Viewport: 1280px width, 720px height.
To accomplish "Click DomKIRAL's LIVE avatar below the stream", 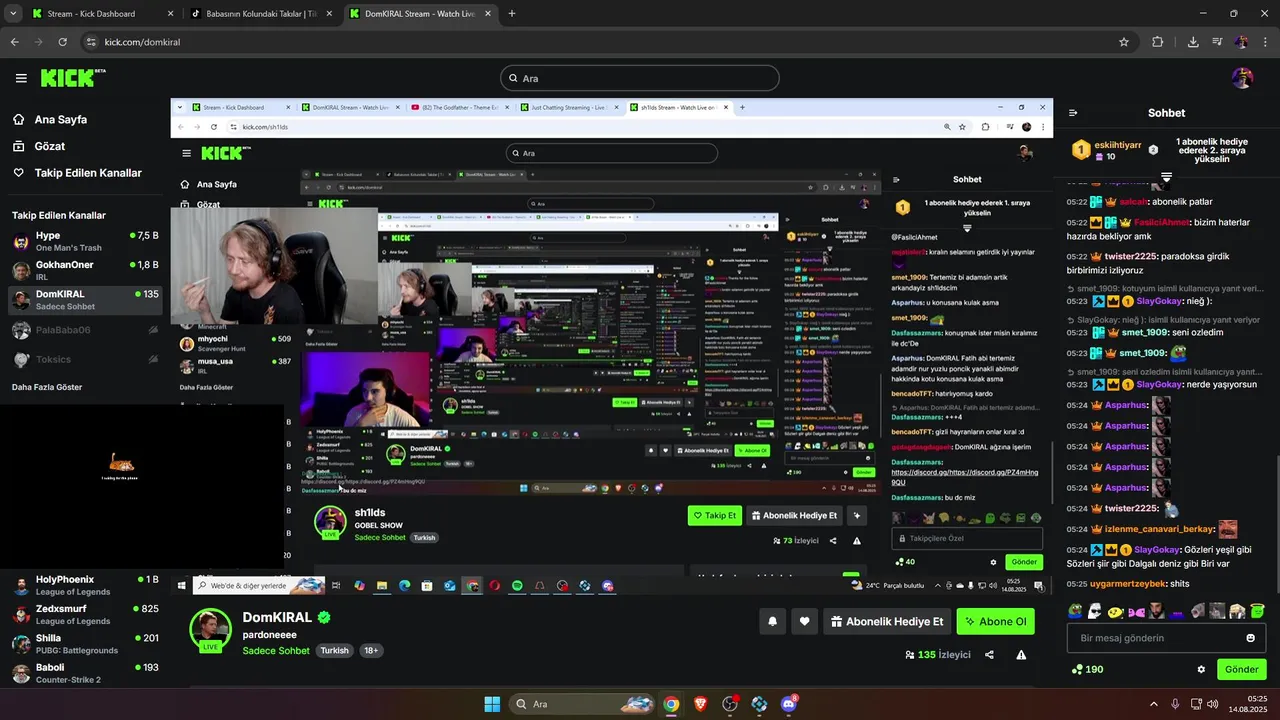I will click(x=210, y=630).
